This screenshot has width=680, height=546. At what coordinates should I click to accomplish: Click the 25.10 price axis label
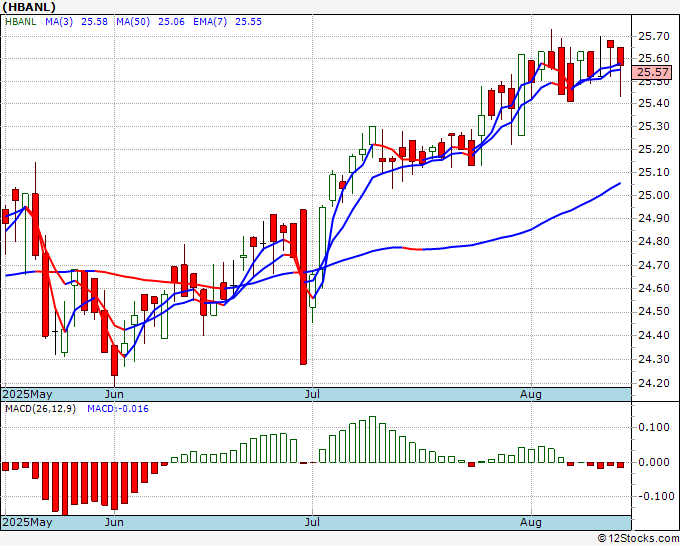(x=654, y=173)
